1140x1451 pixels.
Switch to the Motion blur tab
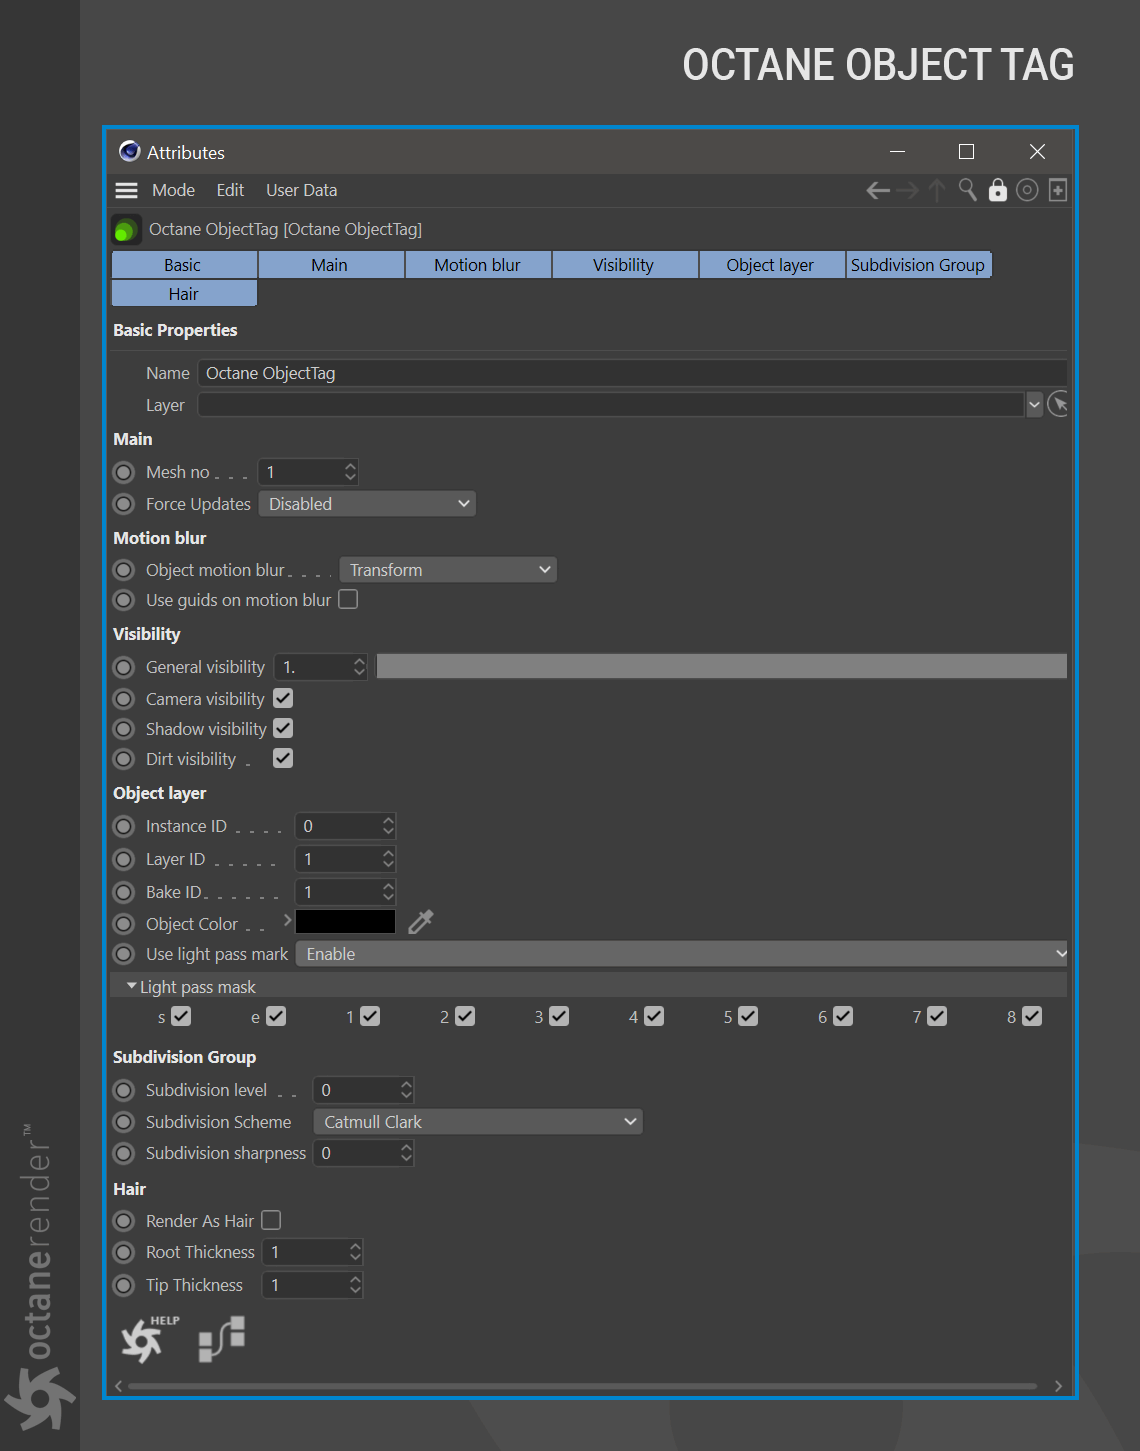(x=478, y=265)
